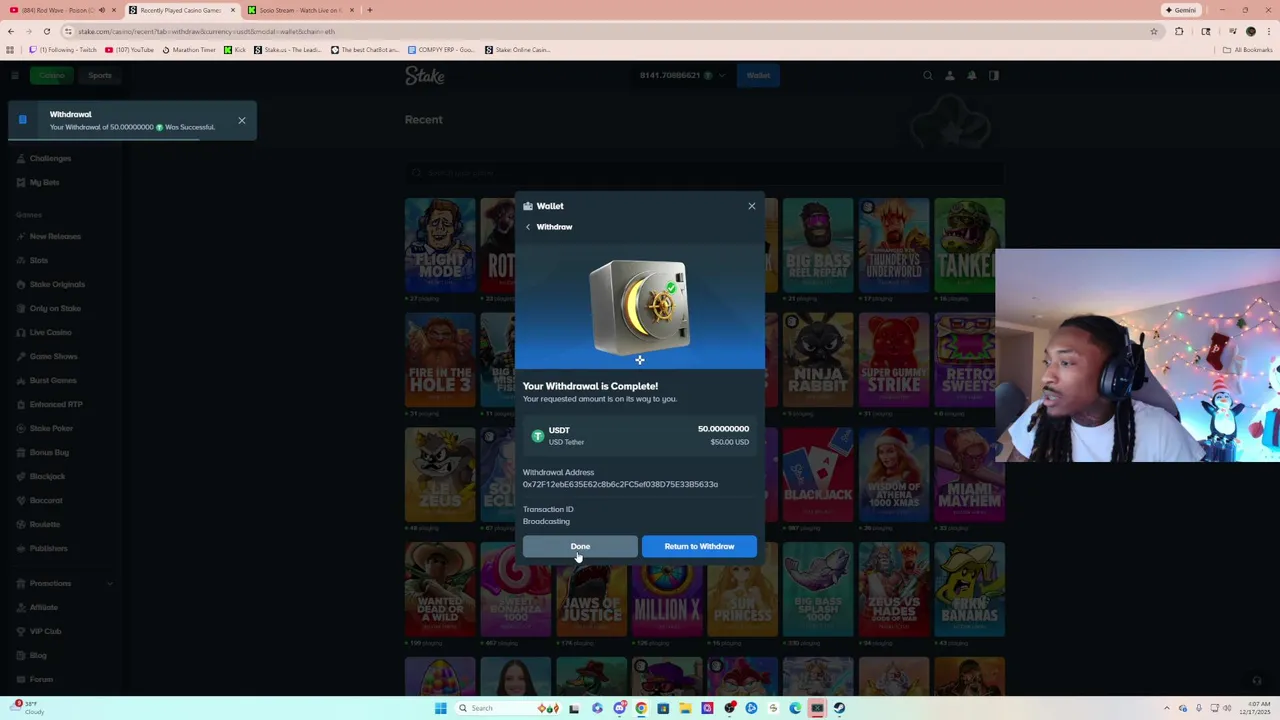Open File Explorer from the taskbar
The width and height of the screenshot is (1280, 720).
tap(686, 708)
